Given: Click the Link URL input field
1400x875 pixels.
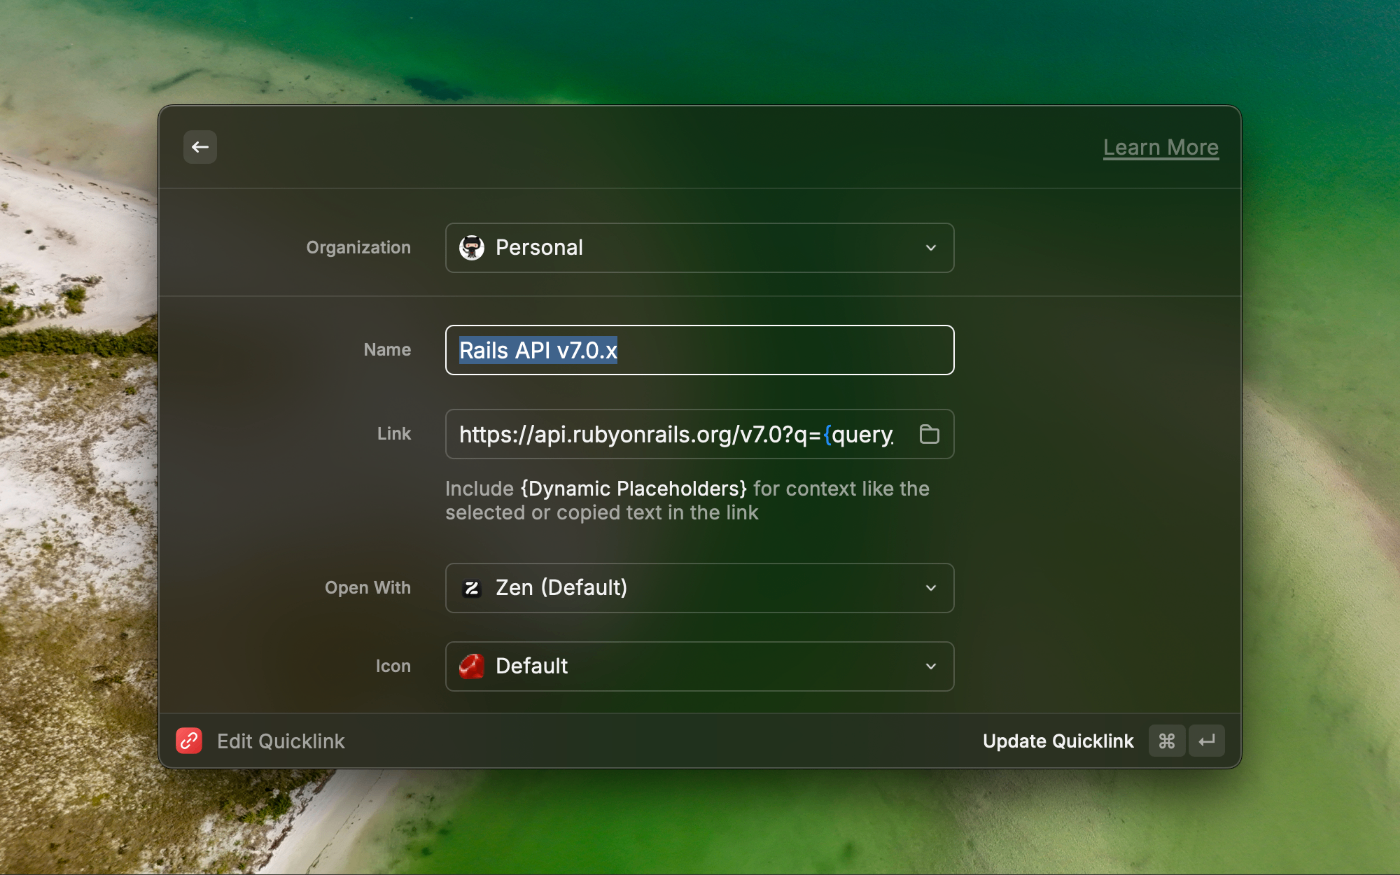Looking at the screenshot, I should coord(699,434).
